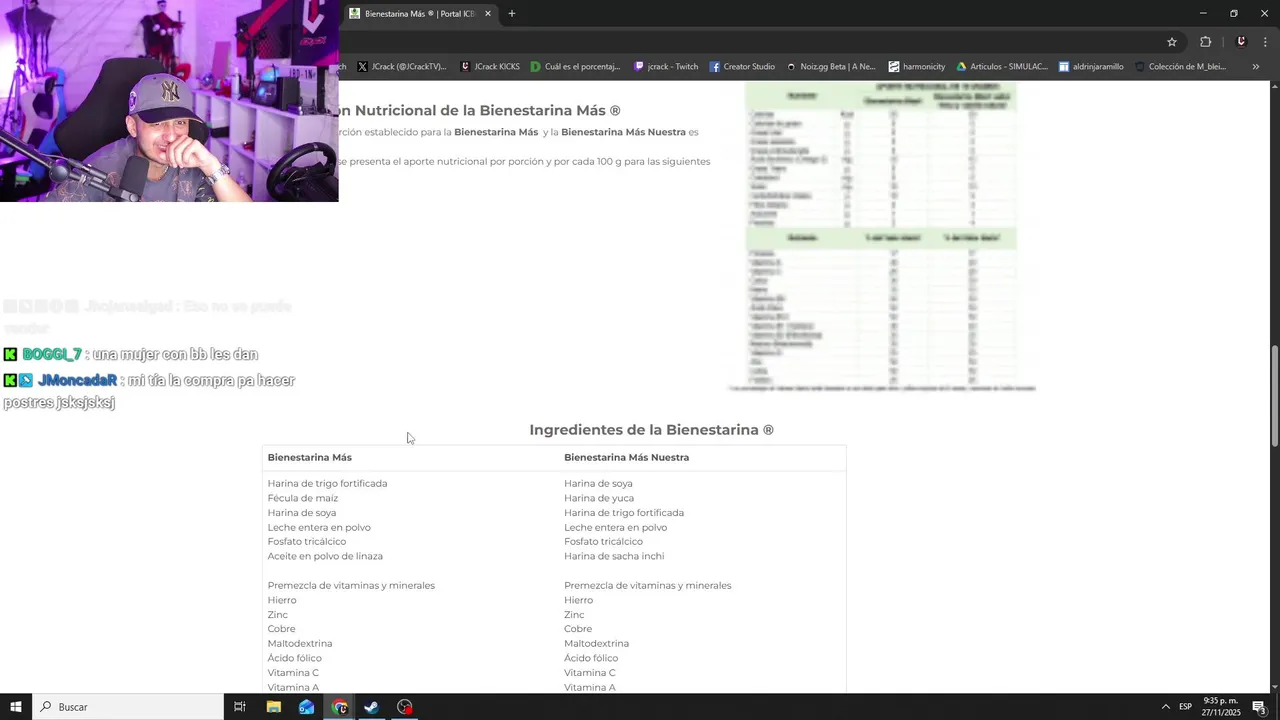Open the Chrome taskbar icon
The width and height of the screenshot is (1280, 720).
[x=339, y=707]
